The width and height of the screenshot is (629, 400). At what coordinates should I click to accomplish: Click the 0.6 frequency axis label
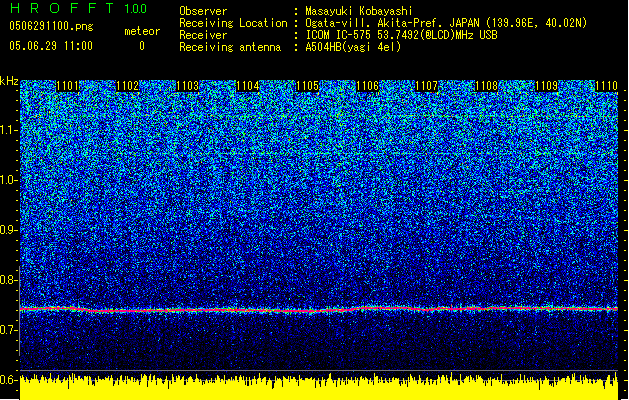point(9,380)
